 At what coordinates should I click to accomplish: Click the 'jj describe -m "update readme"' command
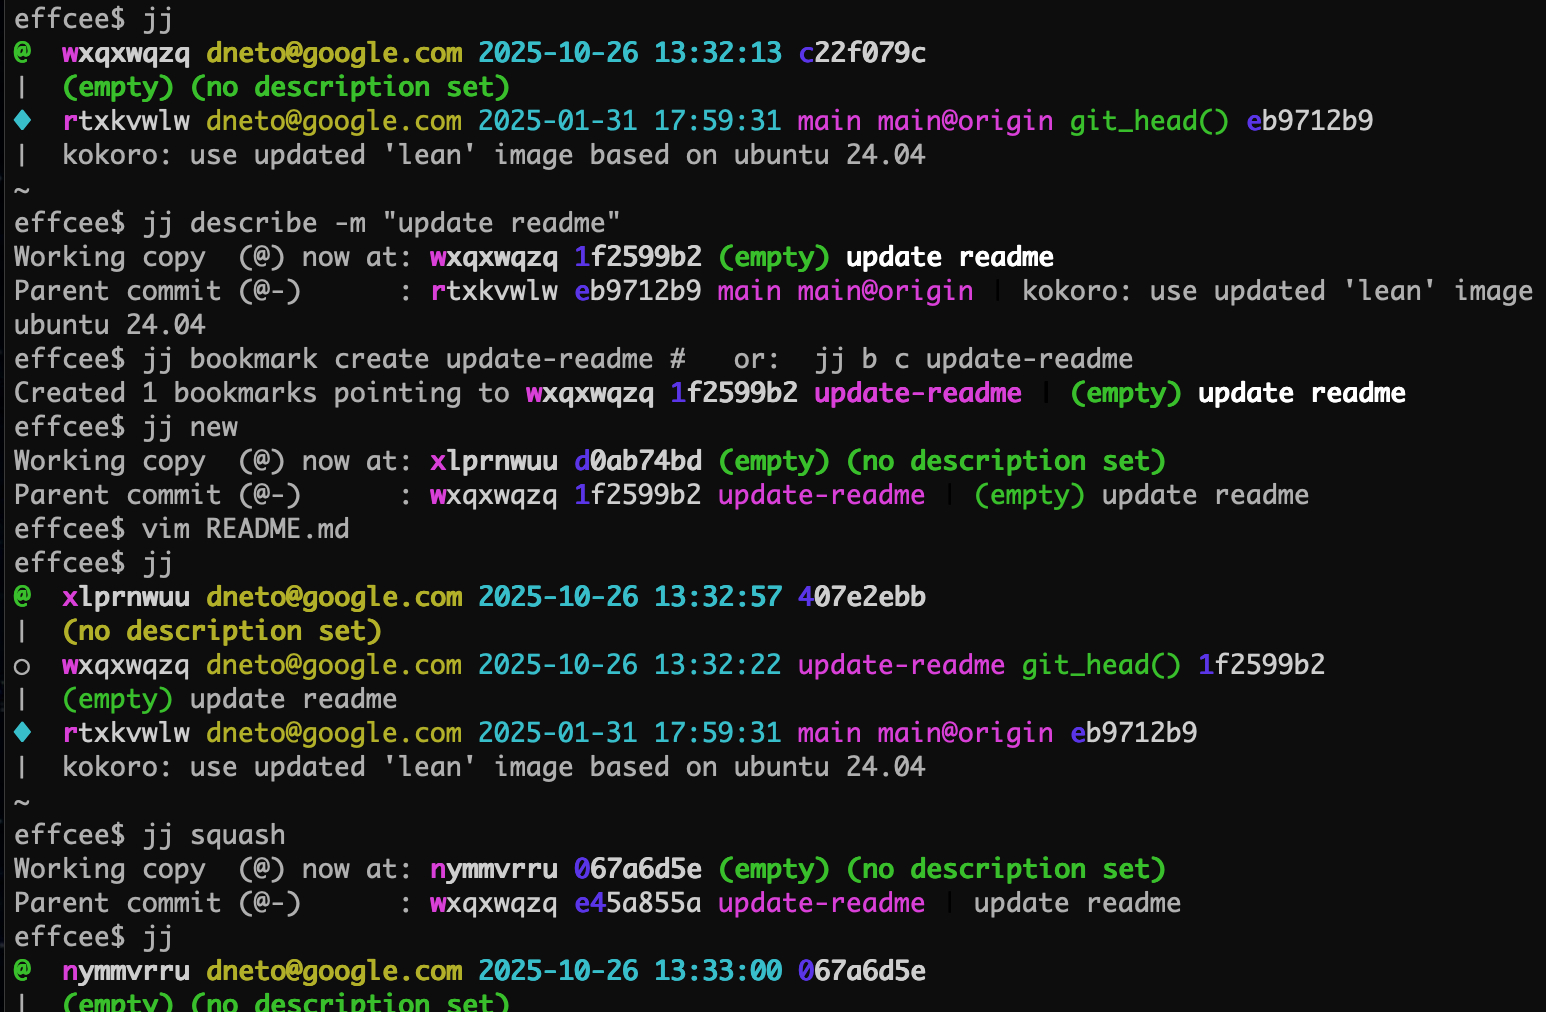point(381,222)
